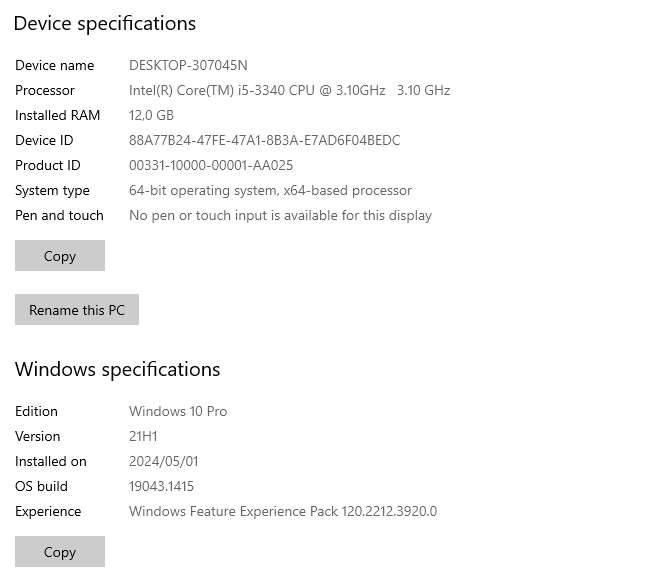The image size is (646, 585).
Task: Click the Product ID value 00331-10000-00001-AA025
Action: click(211, 165)
